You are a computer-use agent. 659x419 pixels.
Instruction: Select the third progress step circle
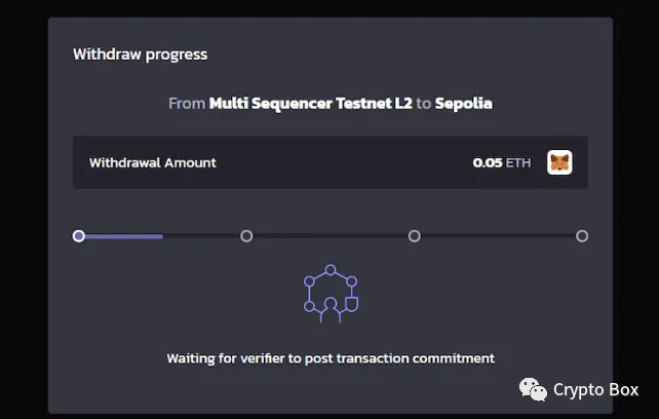tap(414, 236)
